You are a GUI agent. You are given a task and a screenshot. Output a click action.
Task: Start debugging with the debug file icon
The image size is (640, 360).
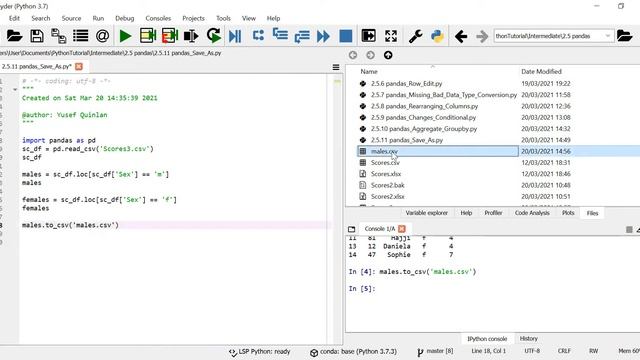(x=235, y=36)
